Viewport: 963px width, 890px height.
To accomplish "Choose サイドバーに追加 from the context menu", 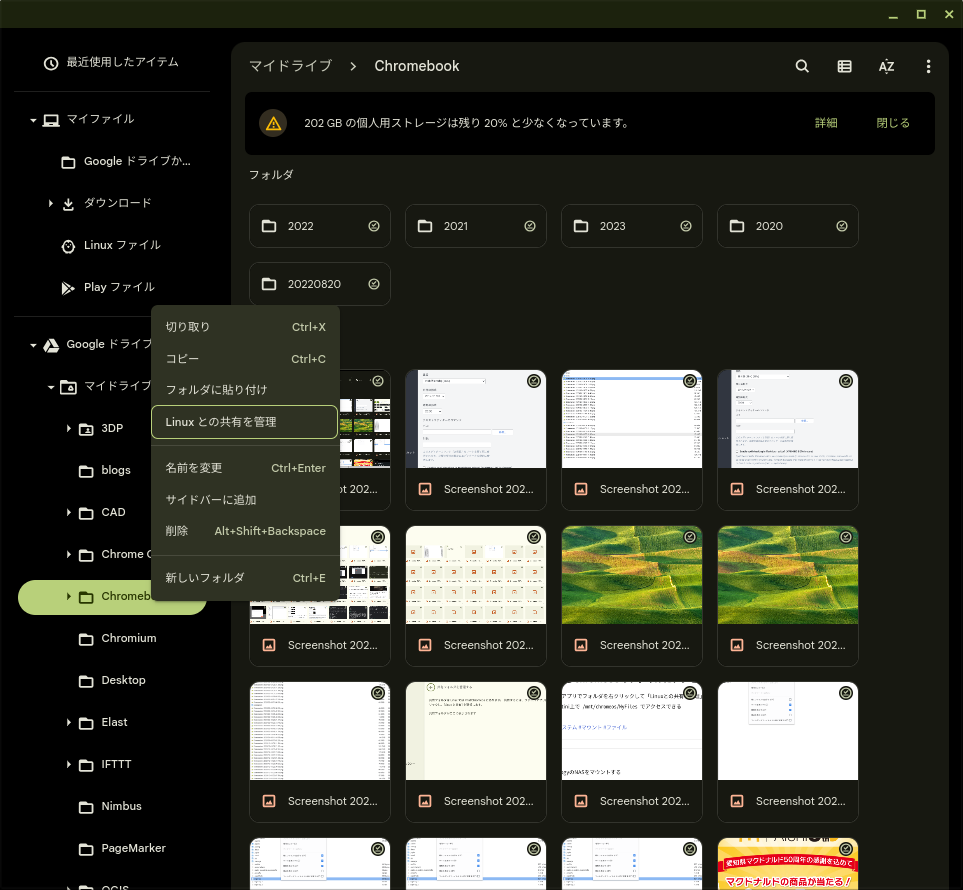I will click(245, 500).
